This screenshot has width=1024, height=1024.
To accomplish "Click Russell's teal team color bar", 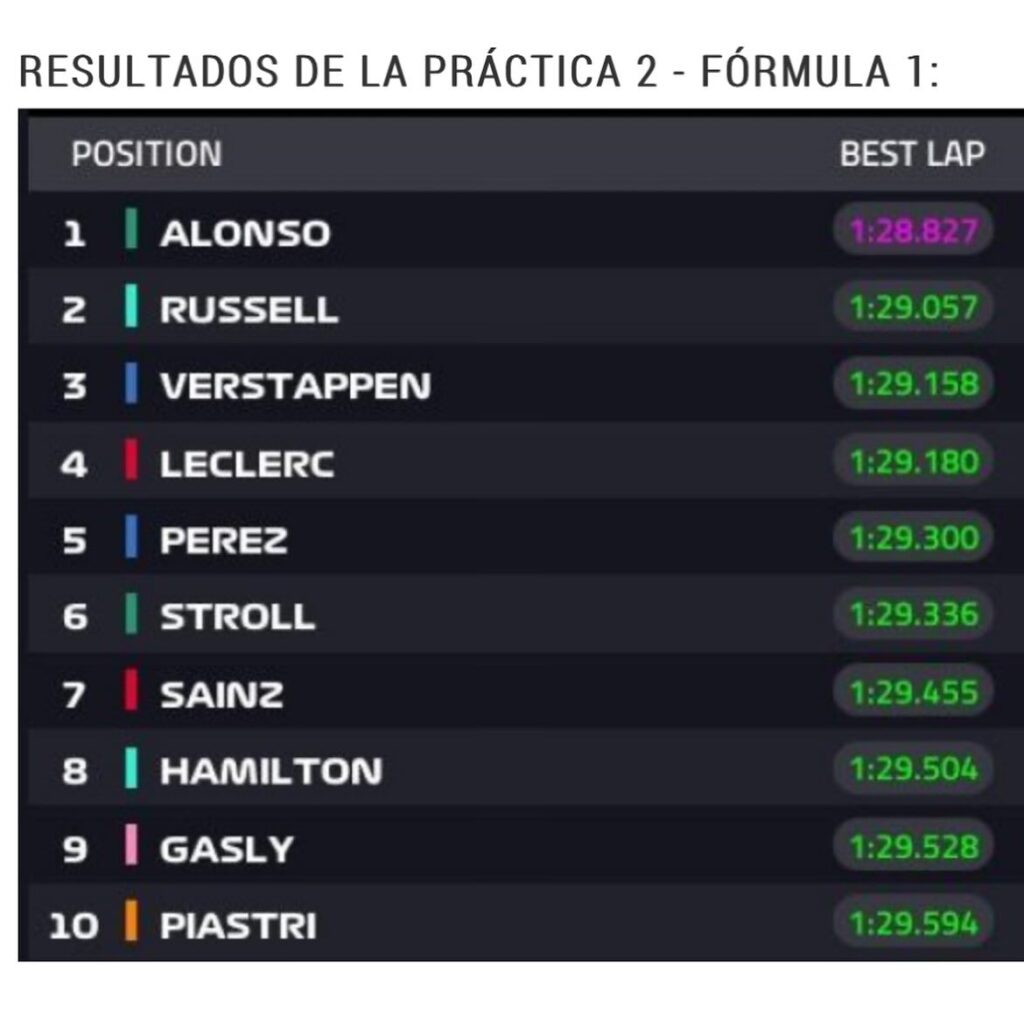I will pyautogui.click(x=131, y=305).
